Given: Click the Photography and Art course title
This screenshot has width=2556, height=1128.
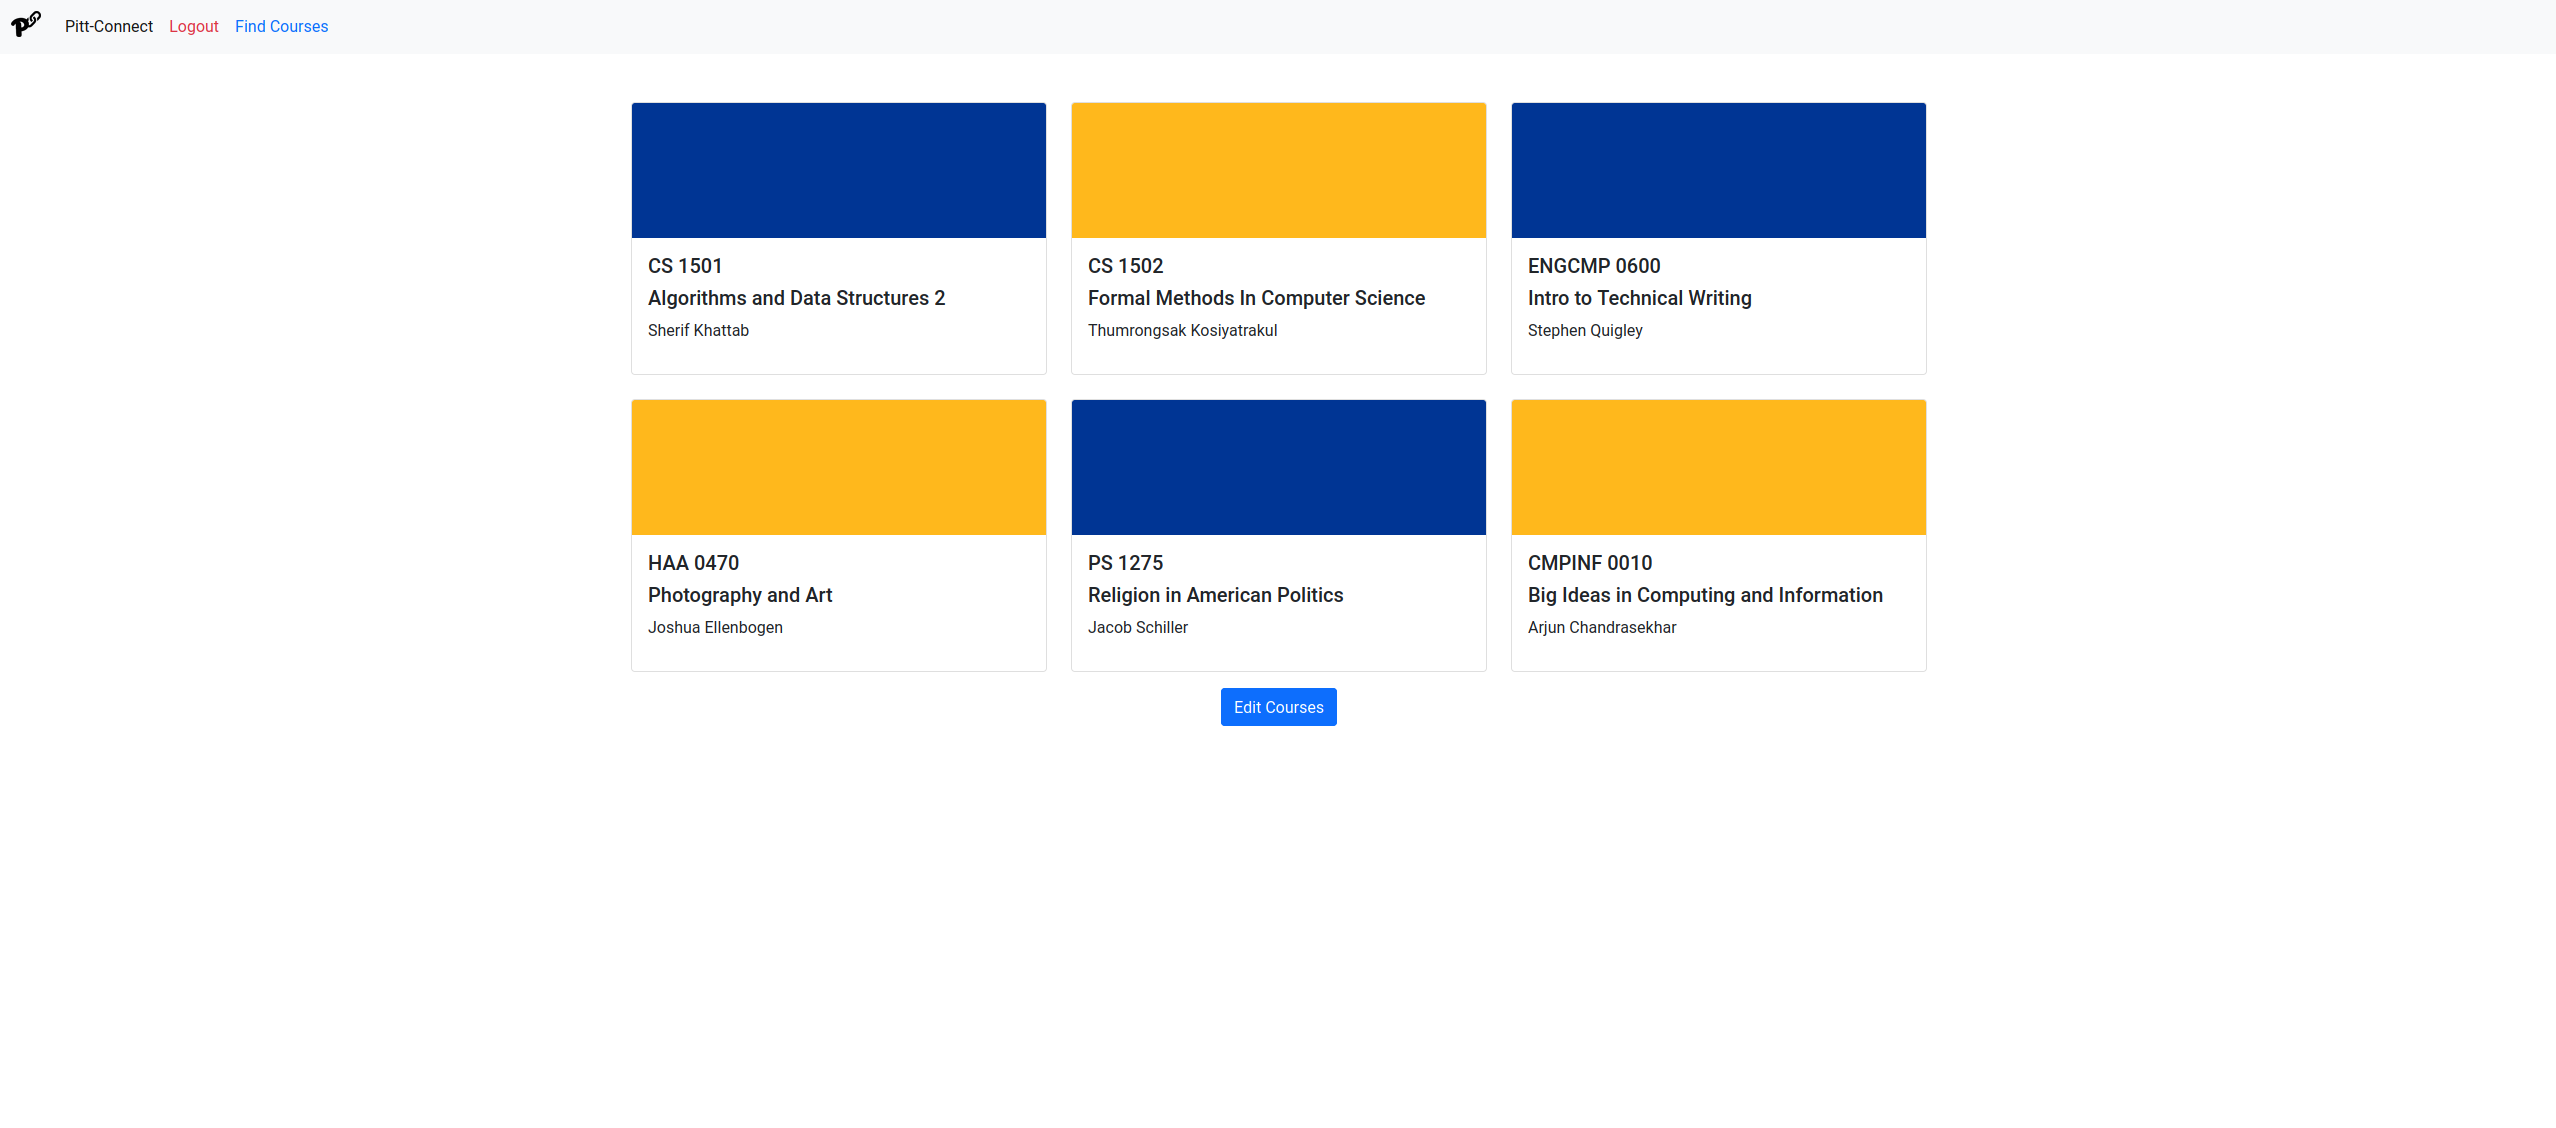Looking at the screenshot, I should (739, 595).
